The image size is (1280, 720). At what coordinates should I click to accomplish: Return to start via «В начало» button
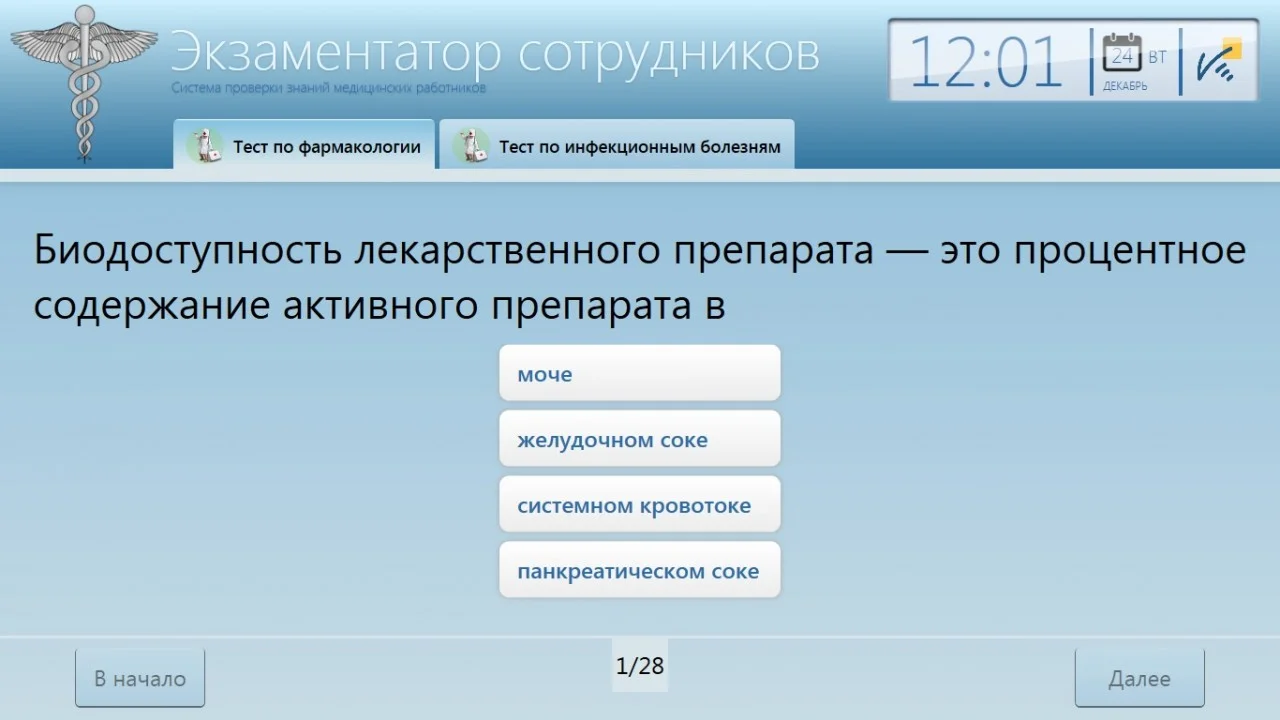tap(139, 677)
